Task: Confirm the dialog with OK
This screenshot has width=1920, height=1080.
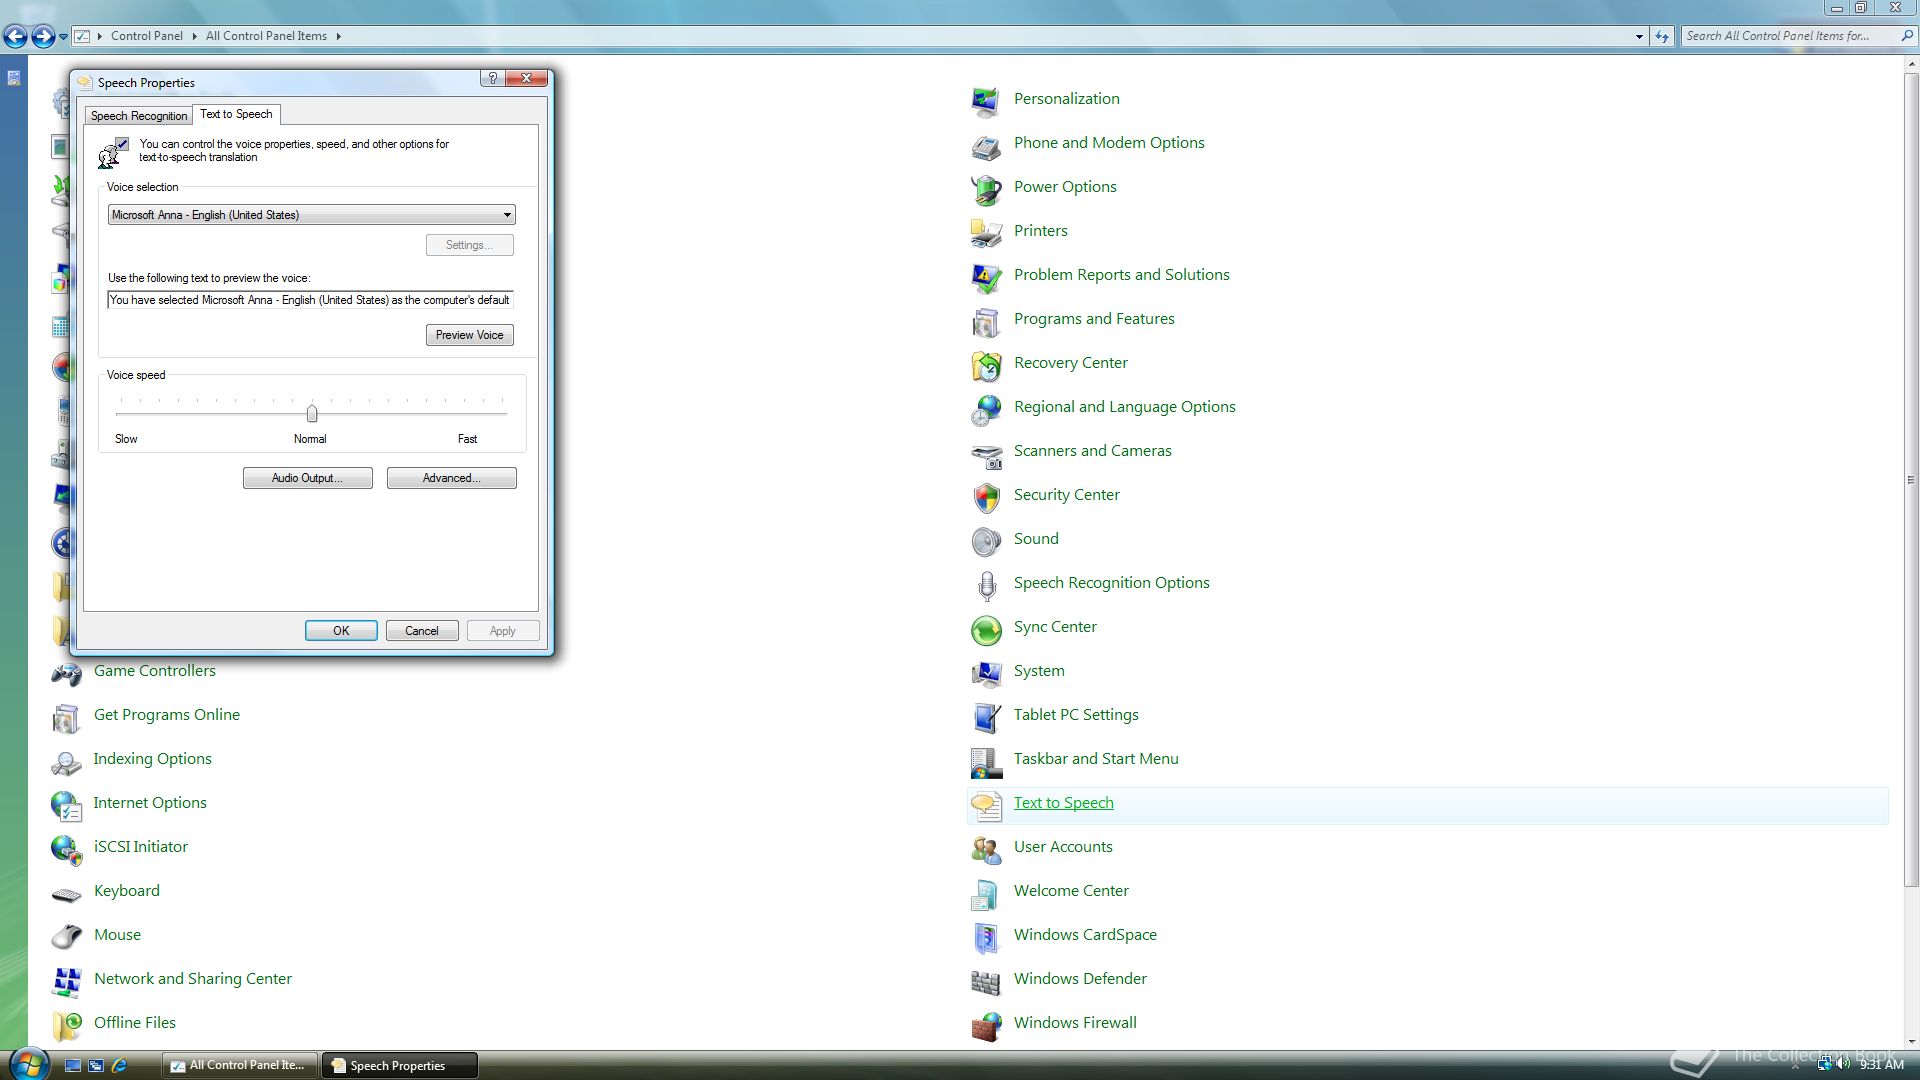Action: tap(341, 631)
